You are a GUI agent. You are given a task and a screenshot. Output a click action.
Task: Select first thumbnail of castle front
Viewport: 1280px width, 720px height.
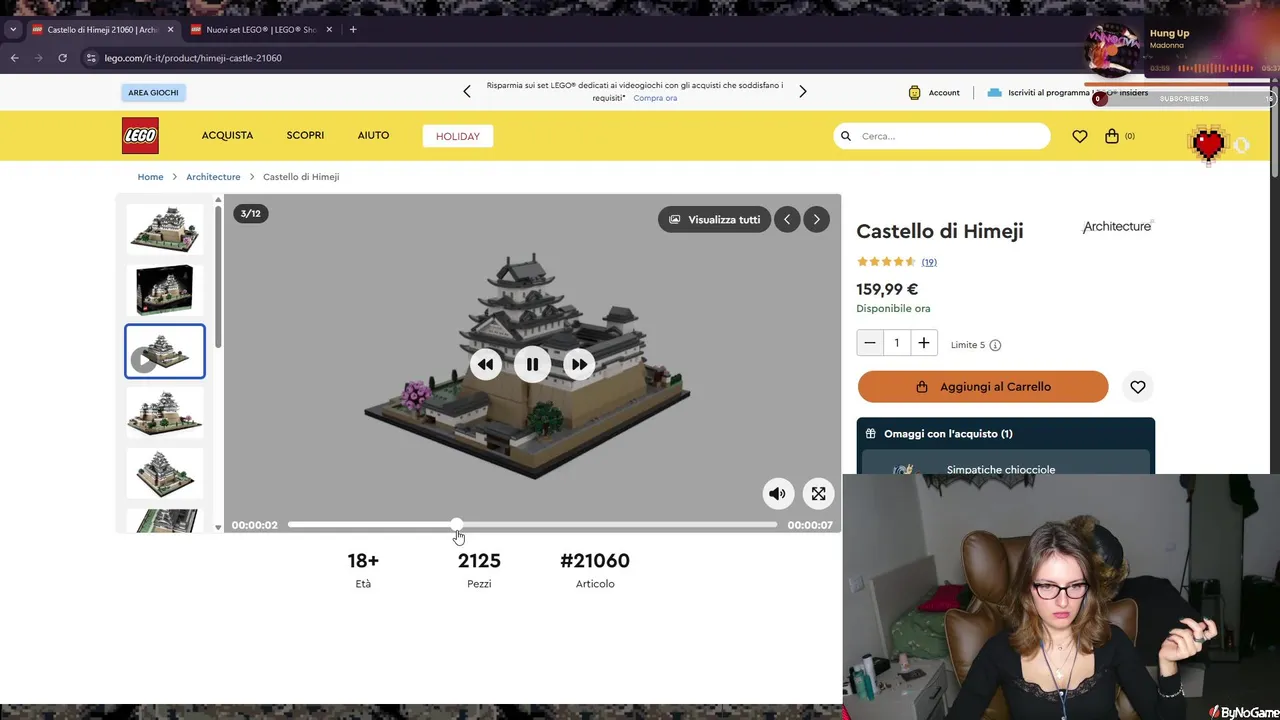pos(165,229)
